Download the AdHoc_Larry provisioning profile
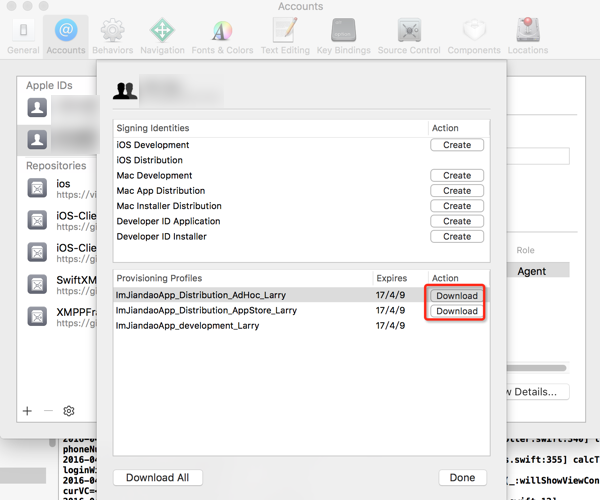The height and width of the screenshot is (500, 600). [x=457, y=296]
